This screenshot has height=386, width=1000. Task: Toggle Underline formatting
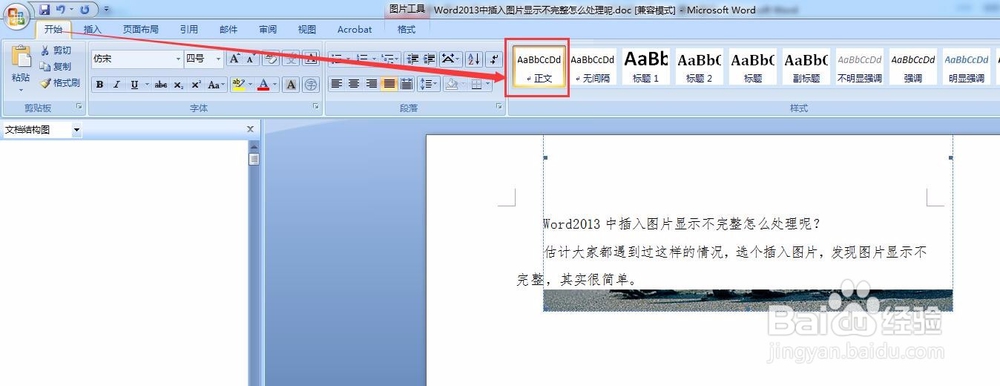click(134, 85)
